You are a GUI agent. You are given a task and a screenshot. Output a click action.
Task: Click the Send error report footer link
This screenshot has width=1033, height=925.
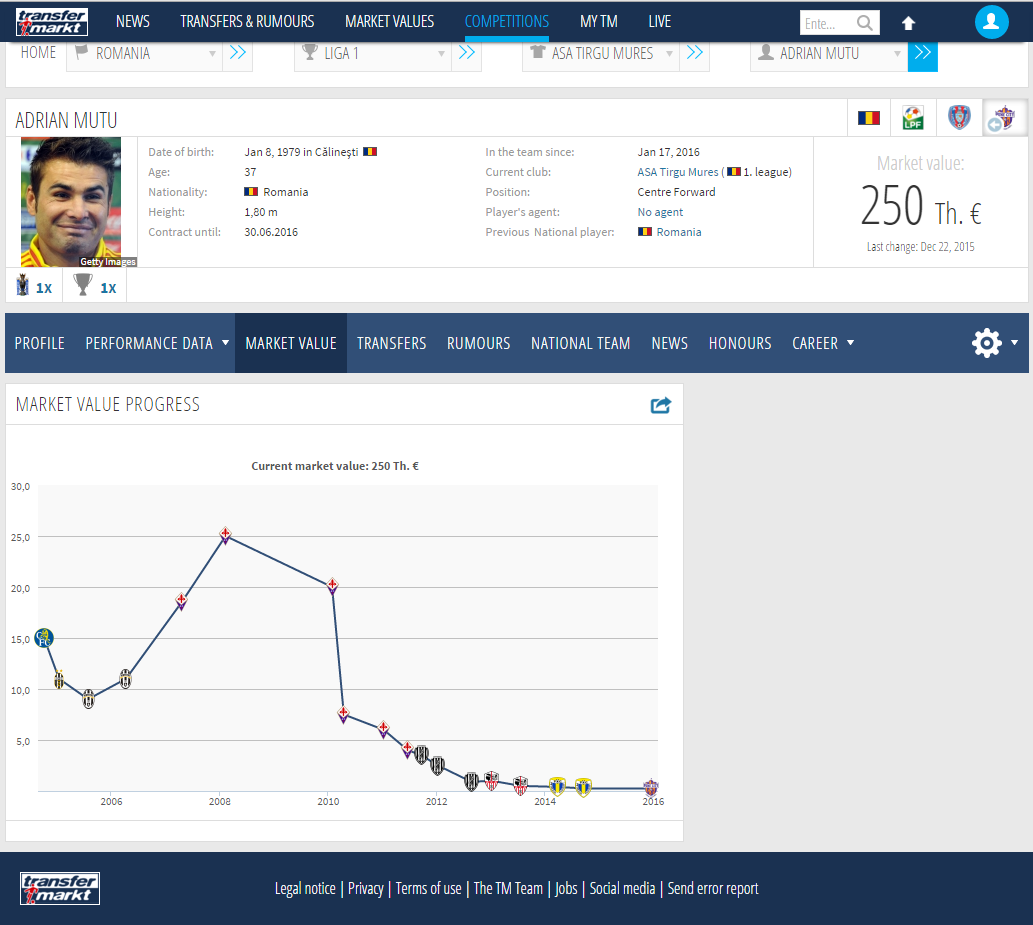(713, 889)
